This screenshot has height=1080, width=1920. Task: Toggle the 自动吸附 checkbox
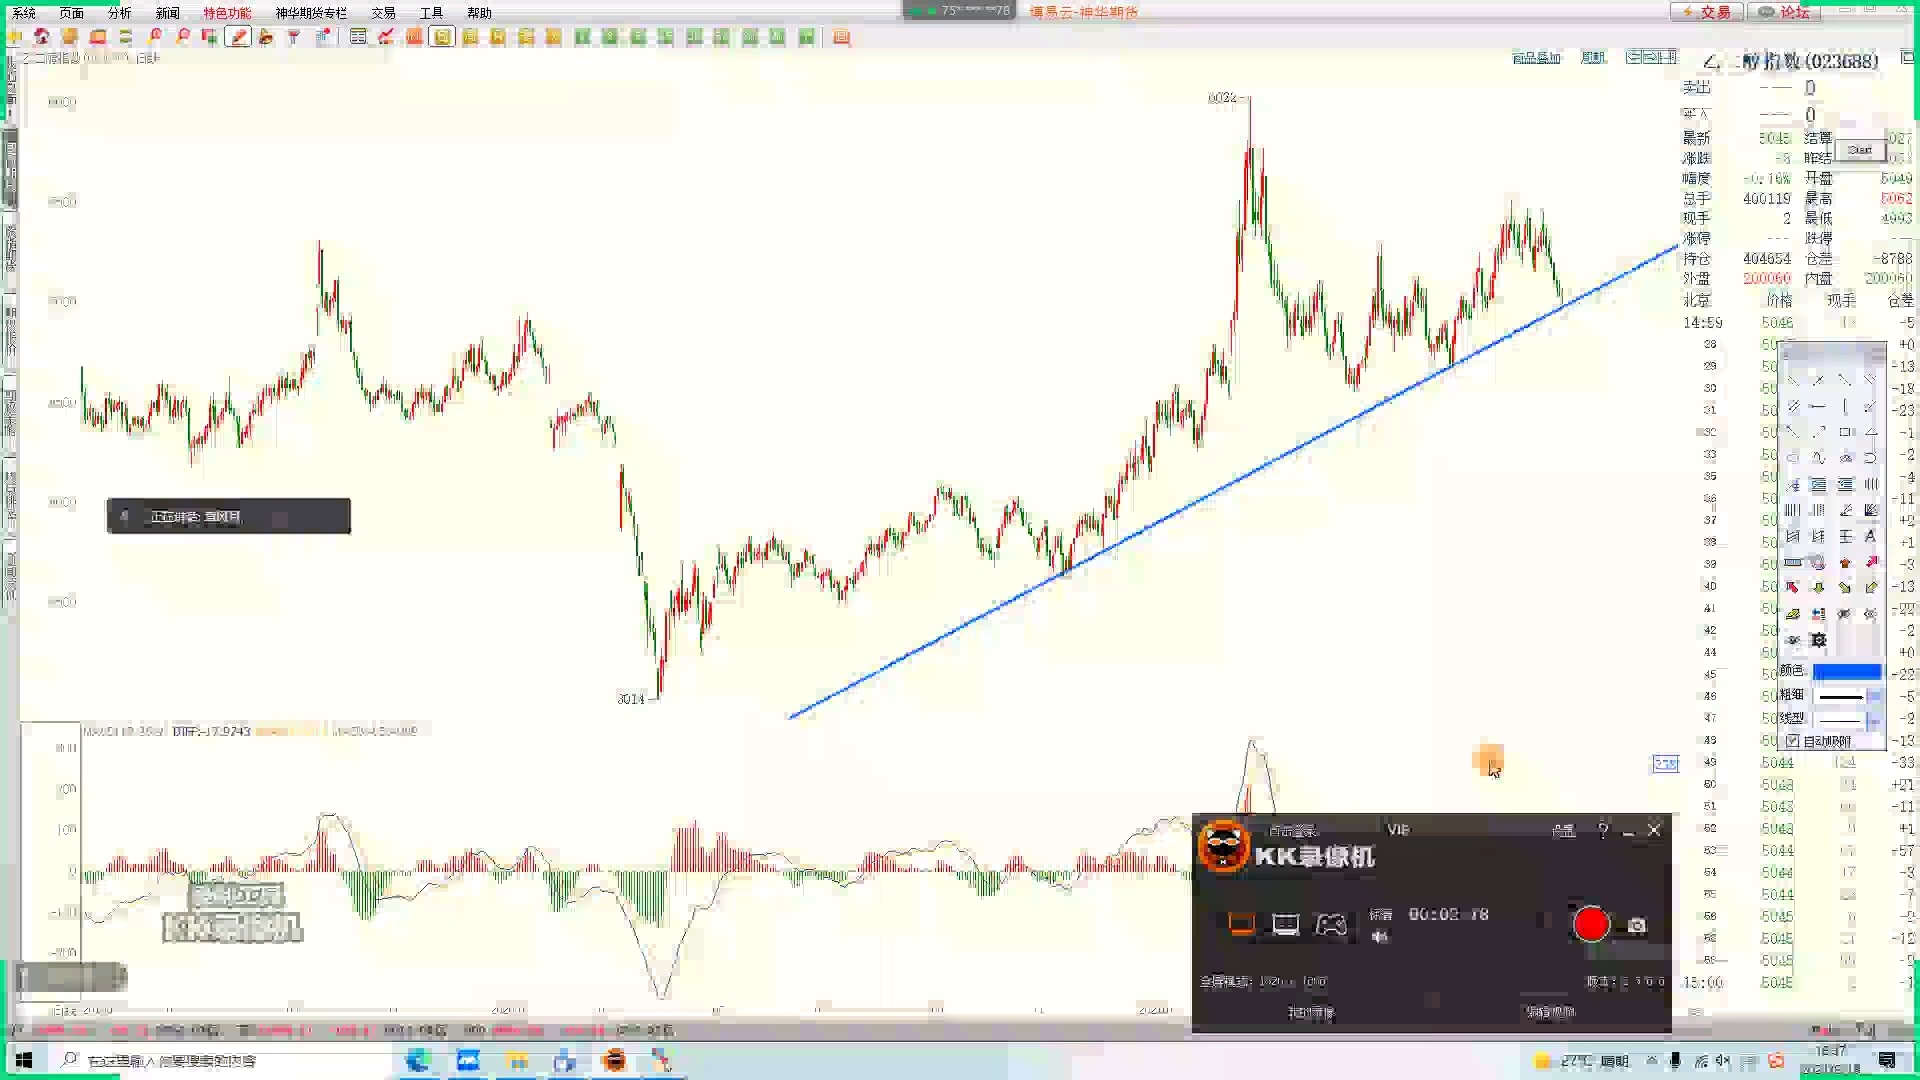1794,741
